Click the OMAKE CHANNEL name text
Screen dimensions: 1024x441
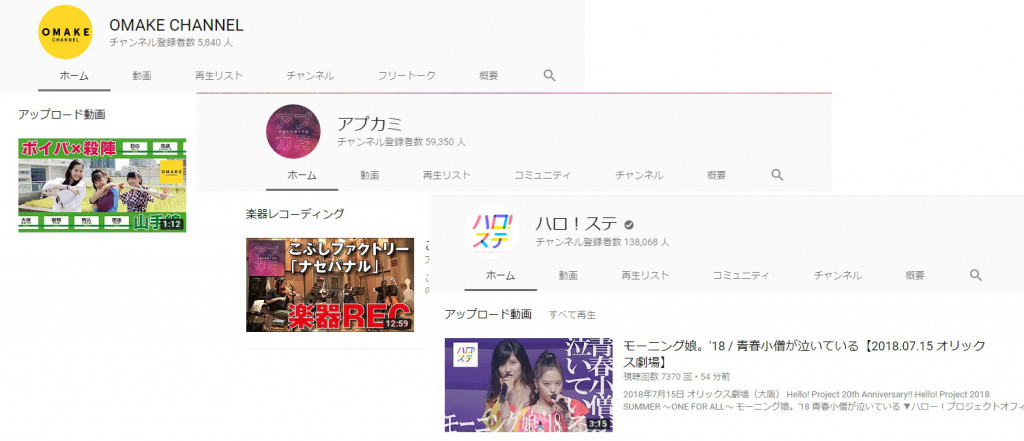tap(176, 25)
